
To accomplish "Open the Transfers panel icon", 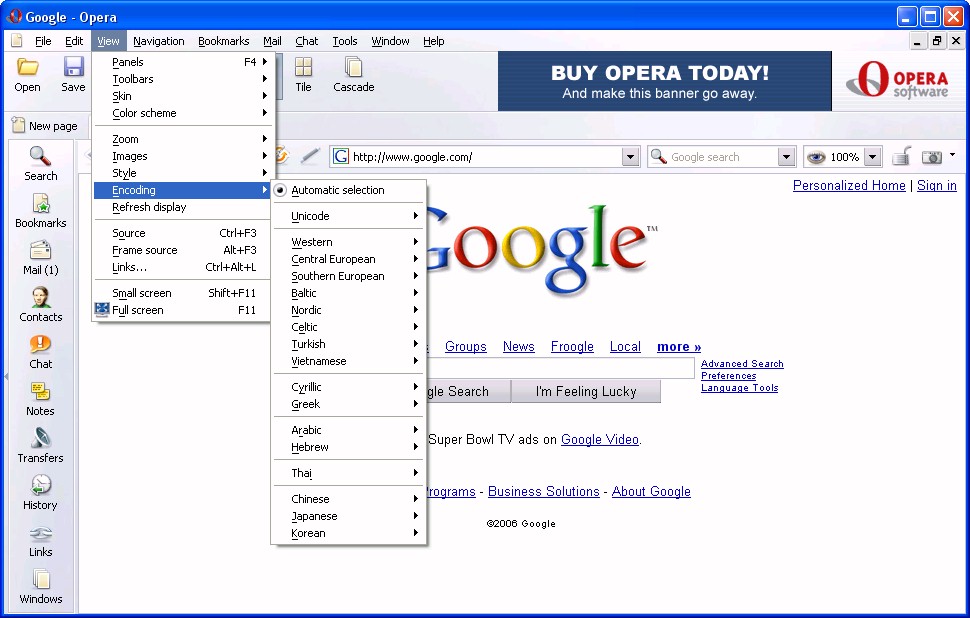I will (x=40, y=438).
